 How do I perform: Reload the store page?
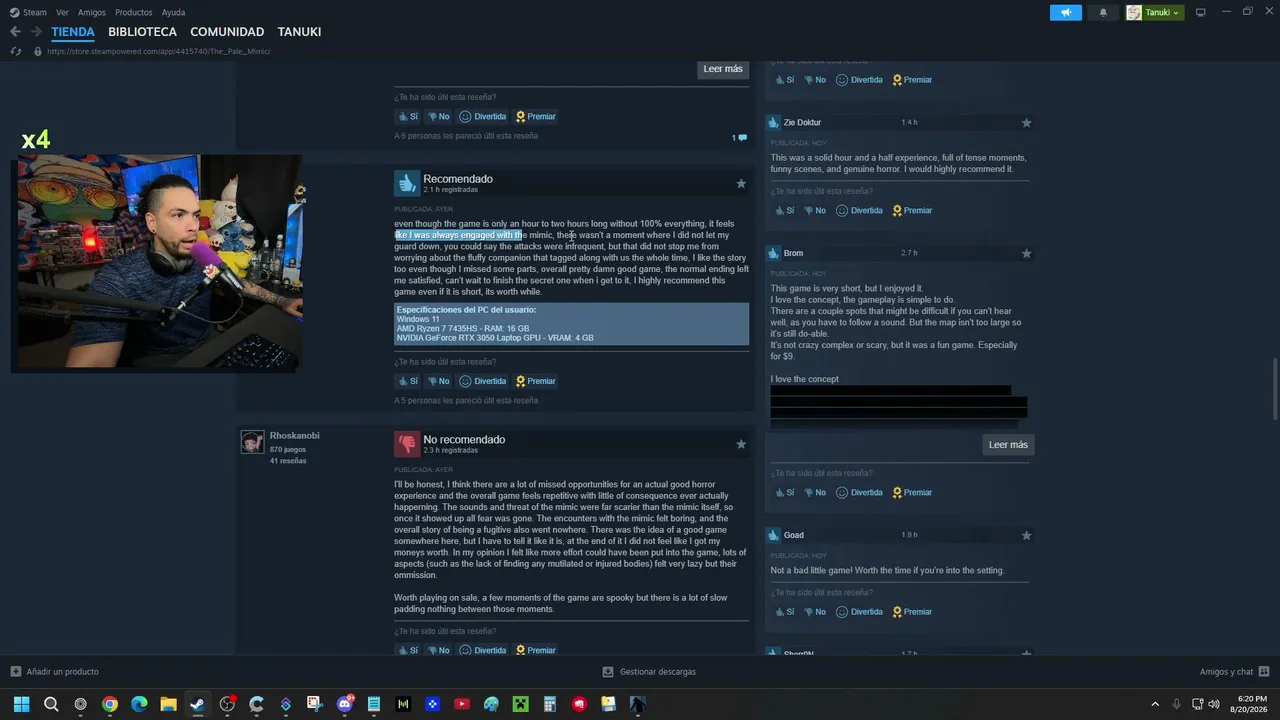click(15, 51)
